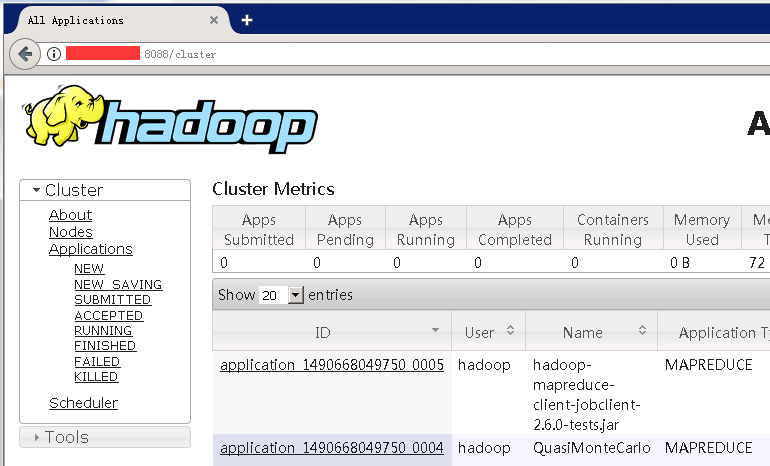Click hadoop user in the 0005 row
Screen dimensions: 770x466
(484, 365)
